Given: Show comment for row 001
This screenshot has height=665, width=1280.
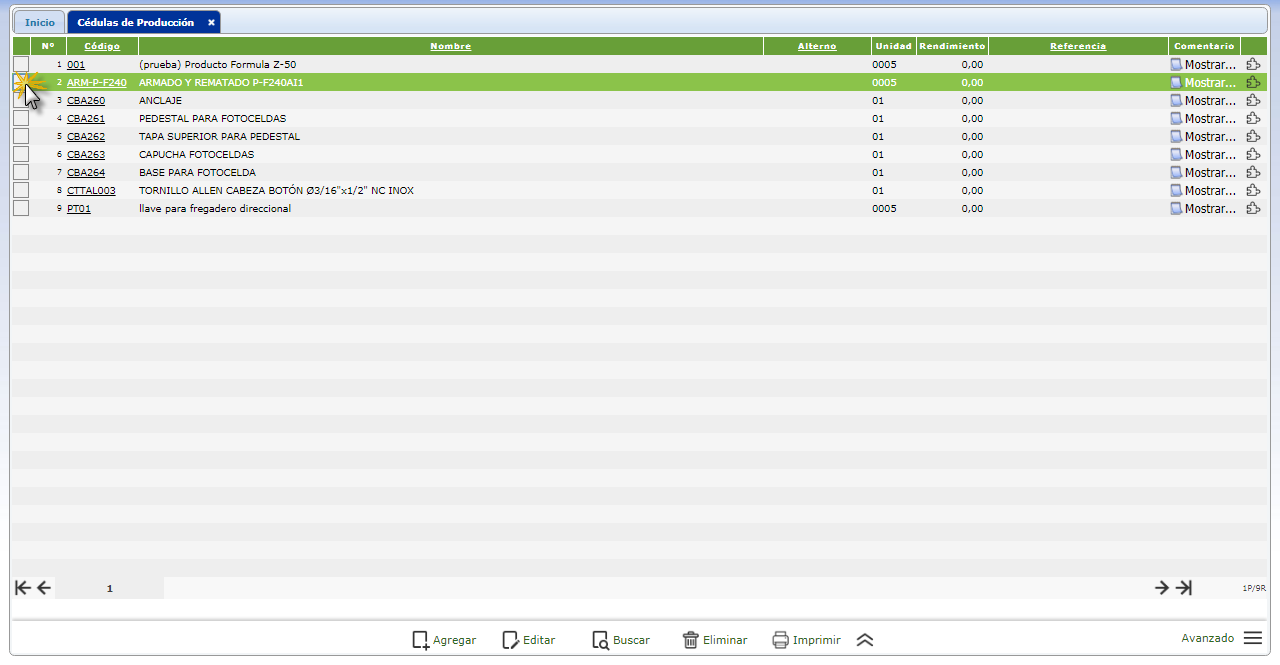Looking at the screenshot, I should 1203,64.
